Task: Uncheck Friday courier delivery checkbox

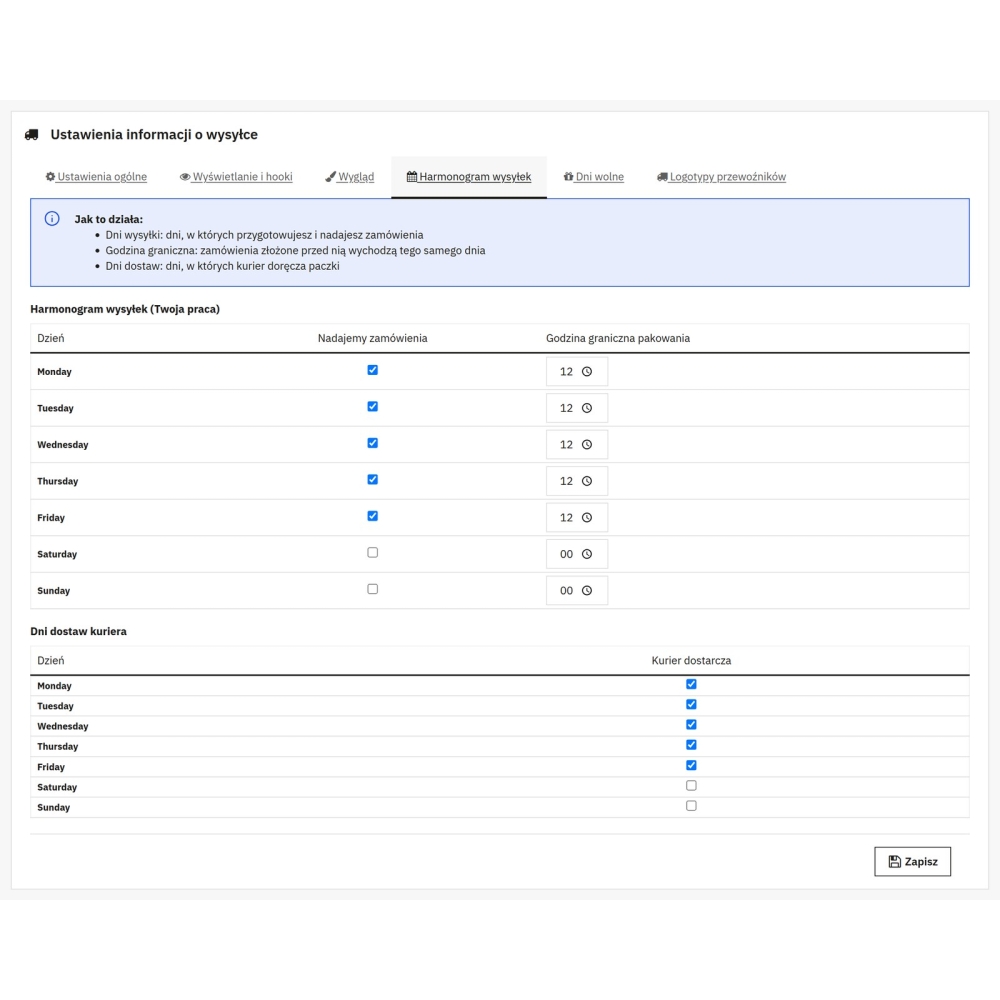Action: click(691, 765)
